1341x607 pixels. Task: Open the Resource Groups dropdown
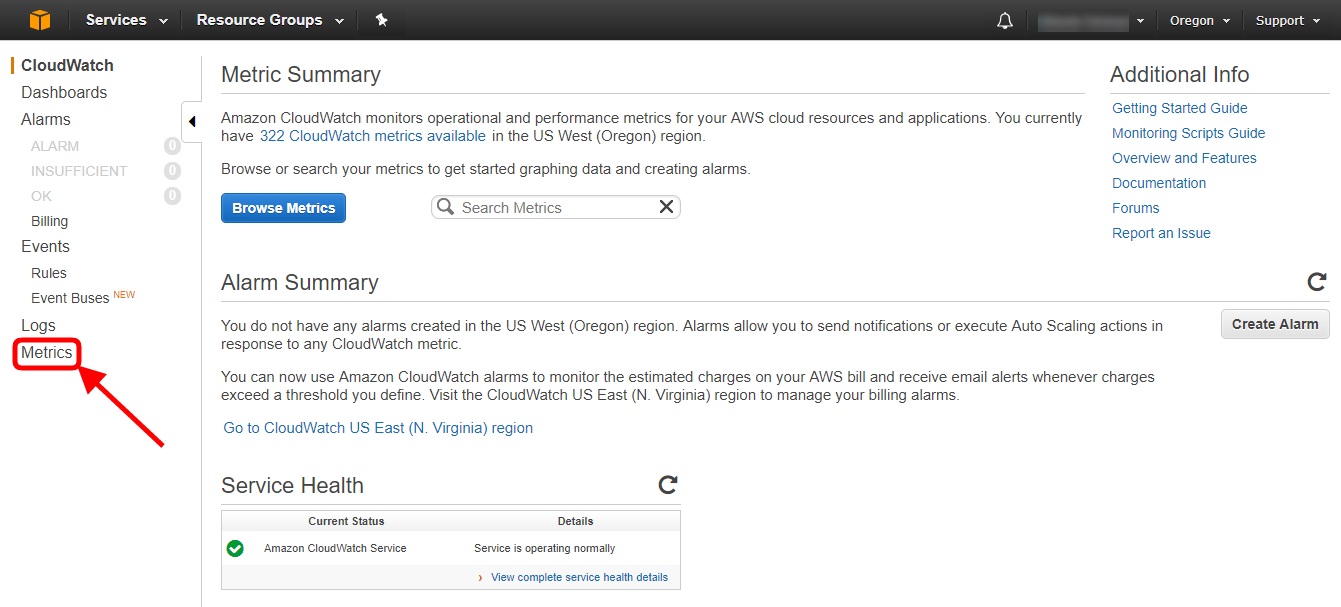point(270,20)
